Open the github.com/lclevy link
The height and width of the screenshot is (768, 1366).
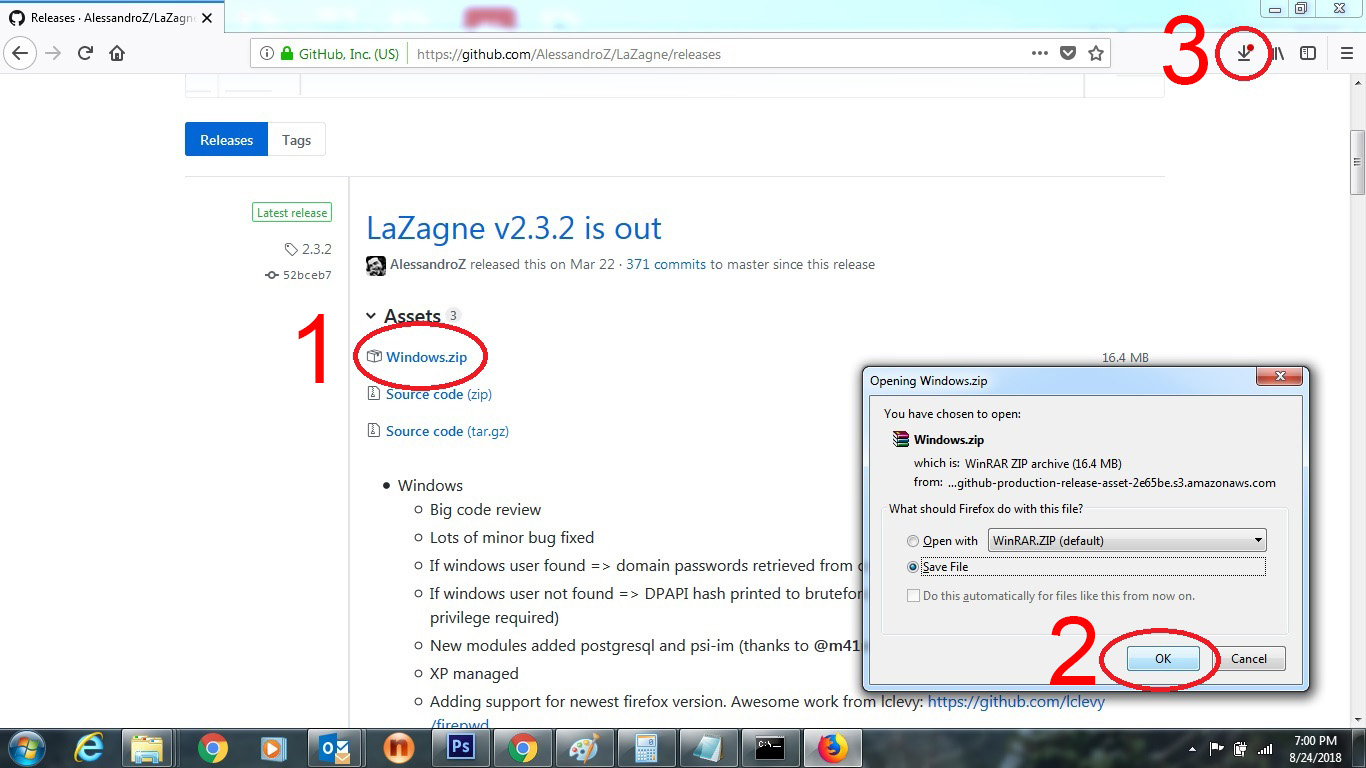pos(1016,702)
